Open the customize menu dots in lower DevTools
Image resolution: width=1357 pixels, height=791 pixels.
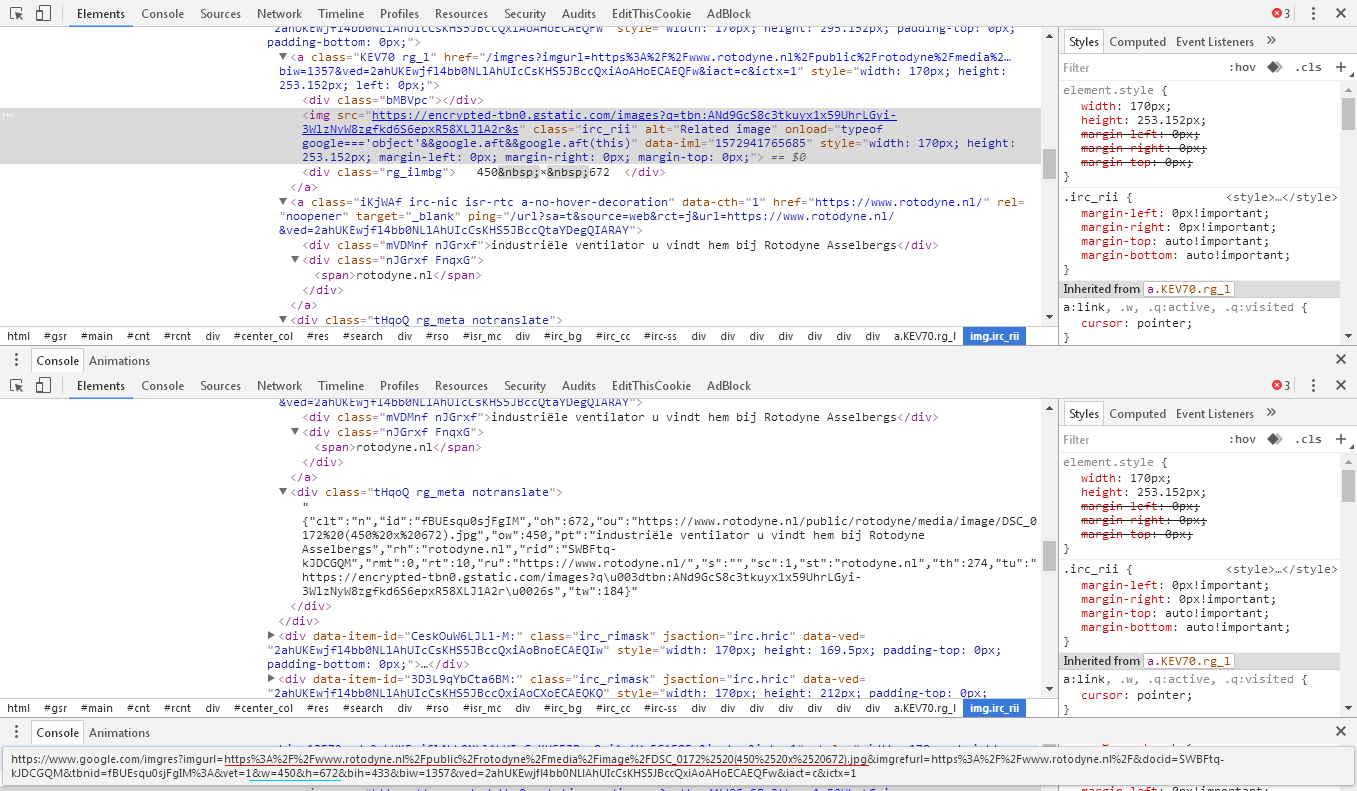tap(1314, 385)
